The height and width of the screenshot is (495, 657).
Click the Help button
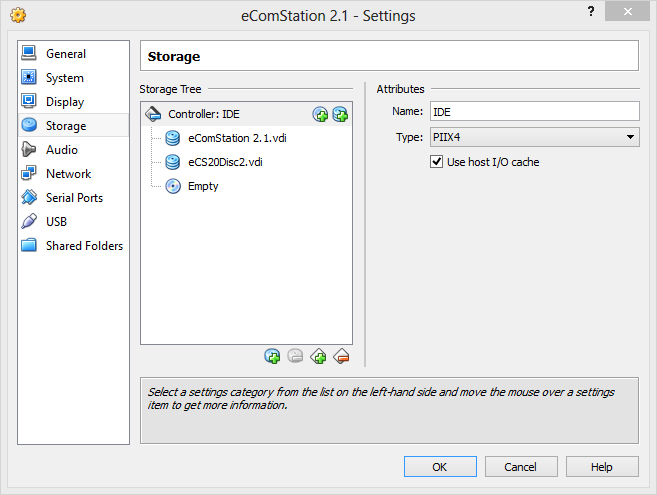point(602,466)
